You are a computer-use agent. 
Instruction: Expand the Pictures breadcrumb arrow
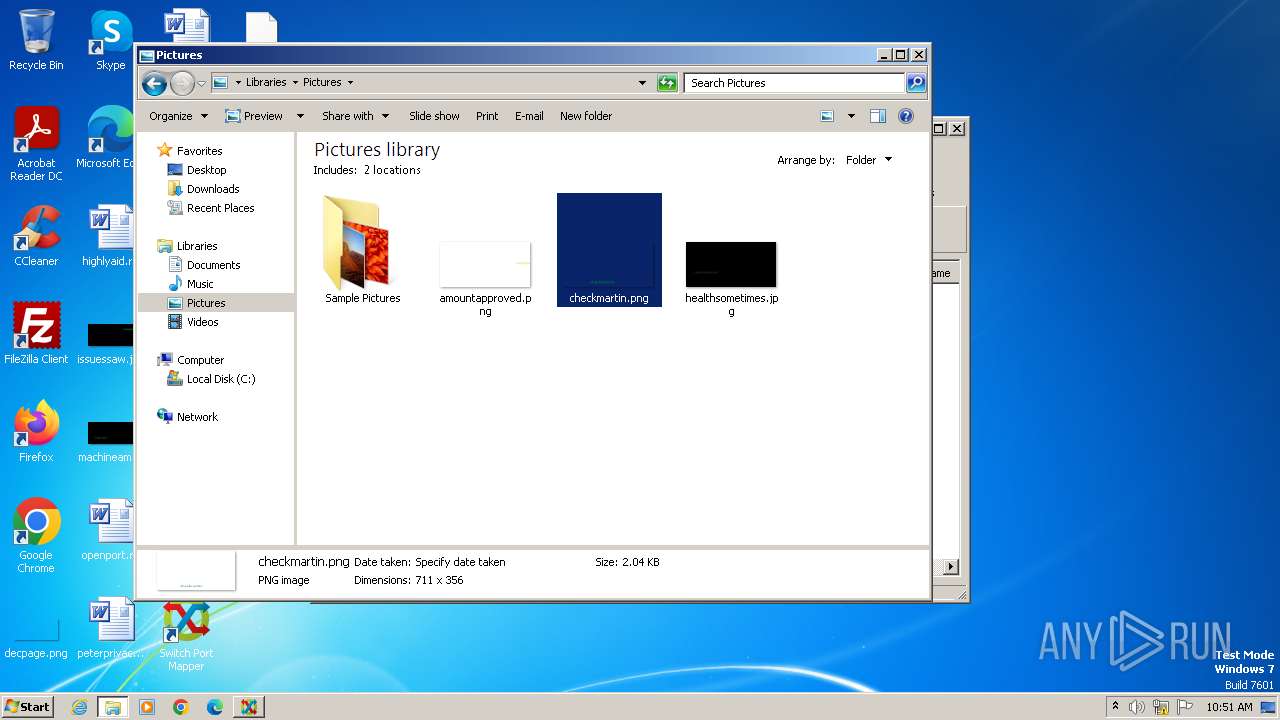(x=350, y=83)
